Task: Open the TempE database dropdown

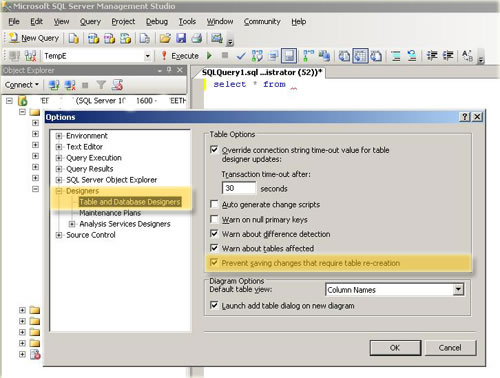Action: [148, 56]
